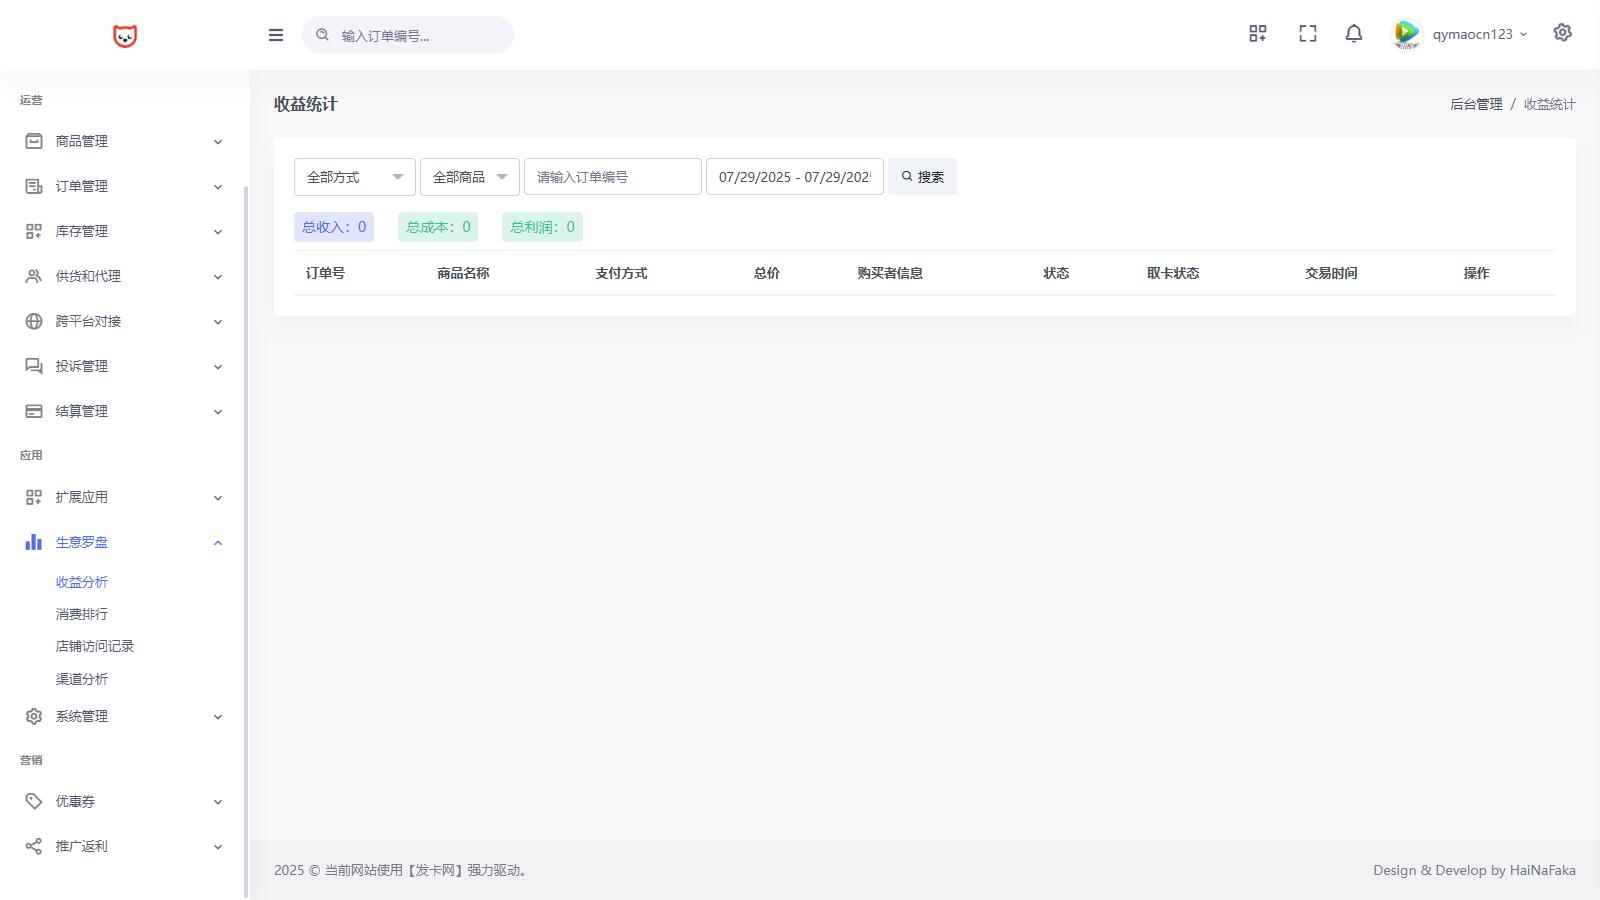
Task: Click the 优惠券 tag icon
Action: point(34,801)
